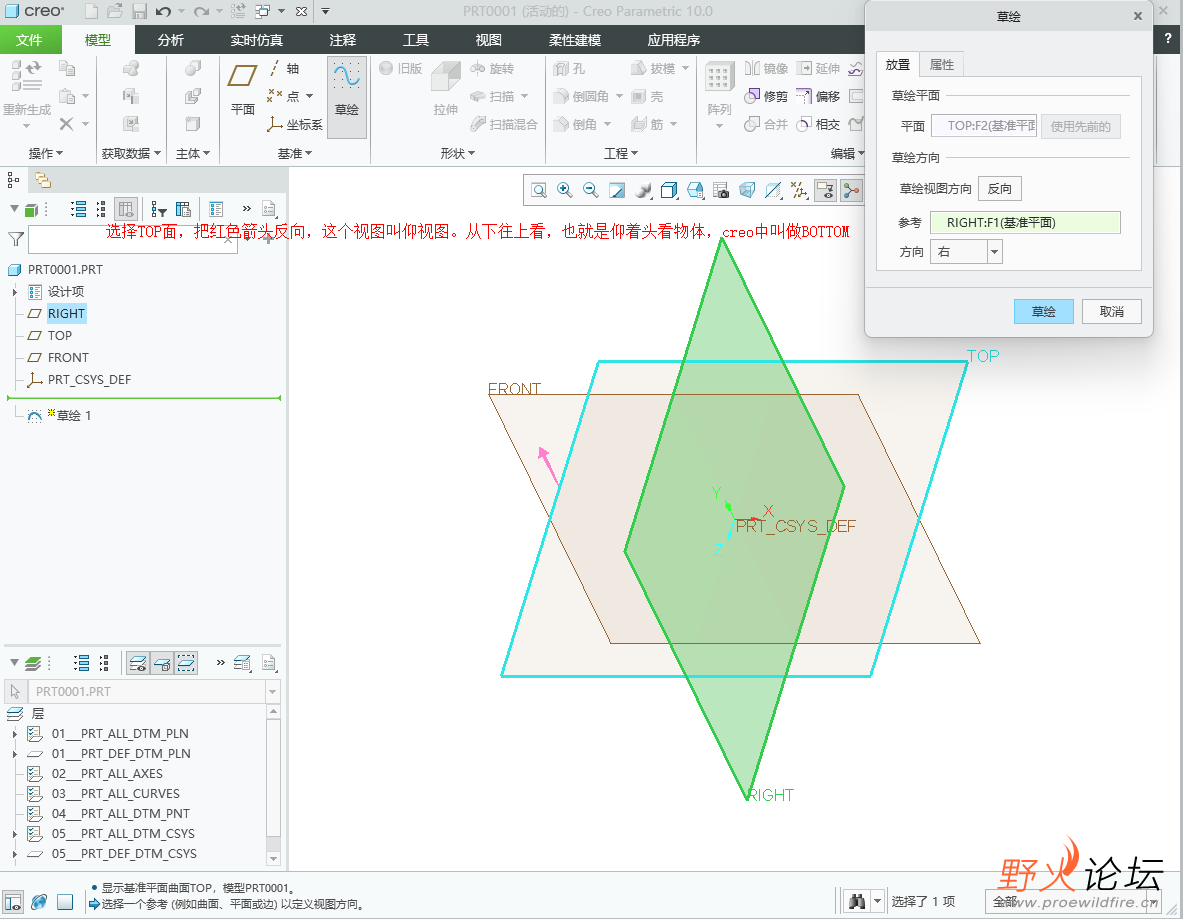Switch to the model tree tab icon
Image resolution: width=1183 pixels, height=919 pixels.
14,180
